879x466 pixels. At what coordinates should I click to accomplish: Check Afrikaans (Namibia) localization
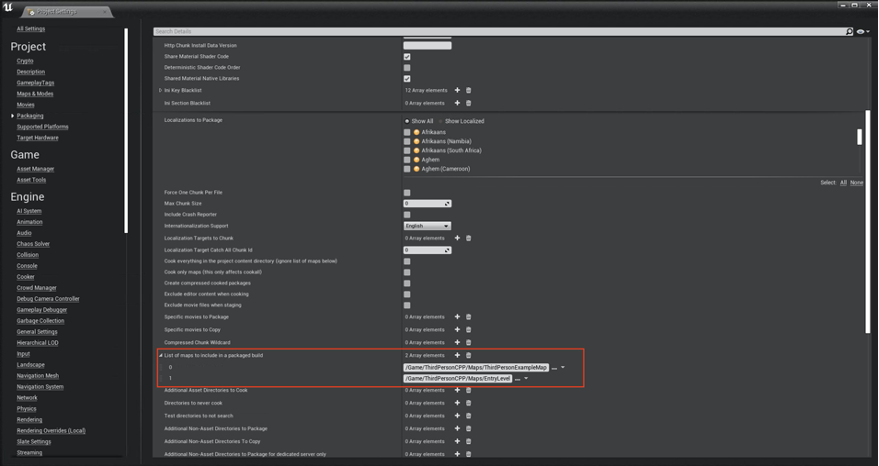(x=407, y=141)
